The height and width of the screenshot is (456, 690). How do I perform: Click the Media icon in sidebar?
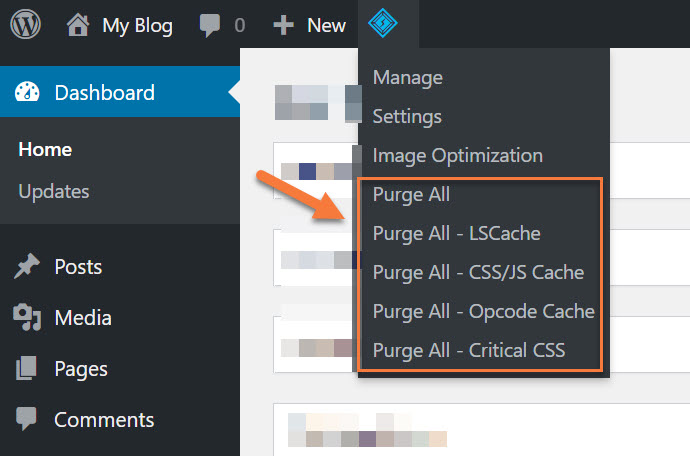point(27,318)
